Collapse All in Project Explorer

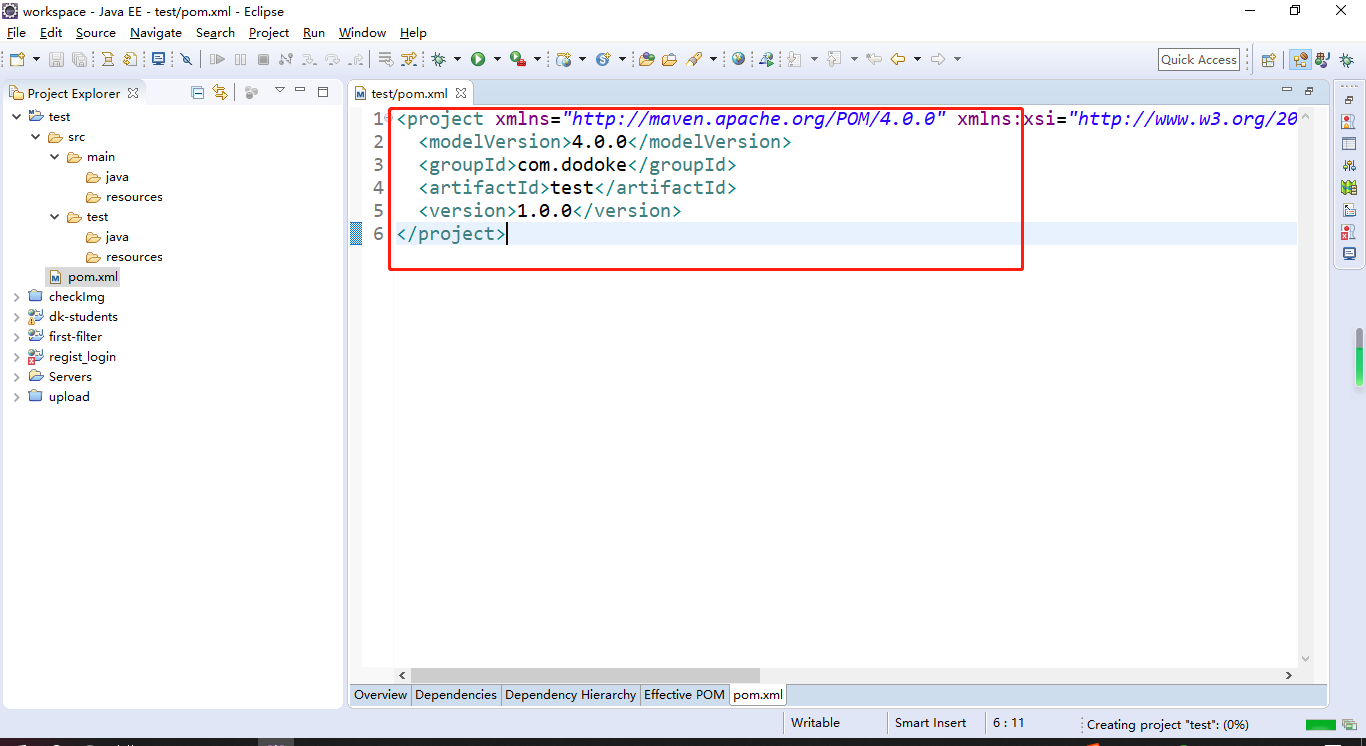tap(197, 92)
